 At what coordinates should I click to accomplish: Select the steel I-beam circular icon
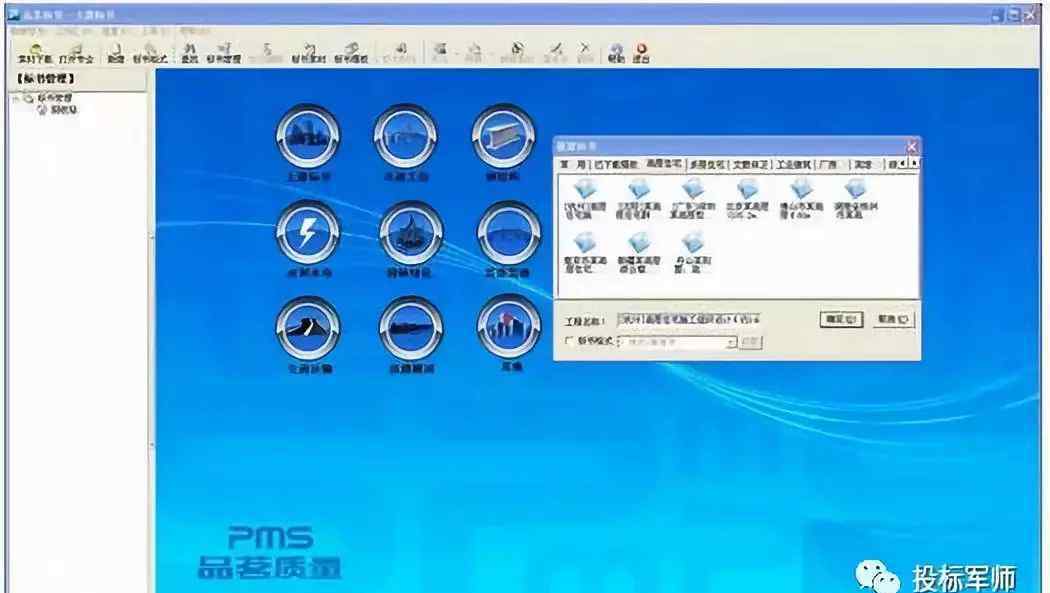504,137
